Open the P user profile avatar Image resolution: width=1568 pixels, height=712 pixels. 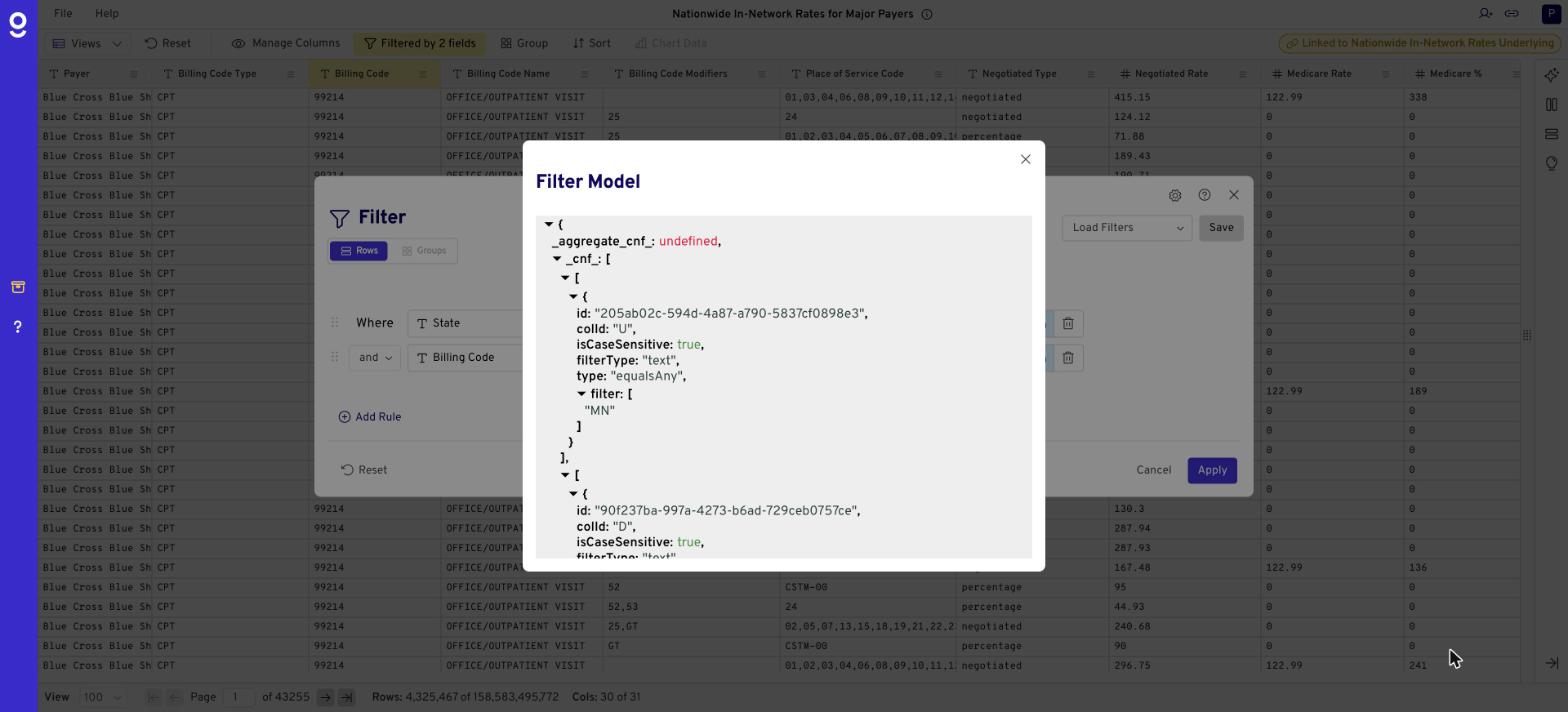tap(1549, 14)
